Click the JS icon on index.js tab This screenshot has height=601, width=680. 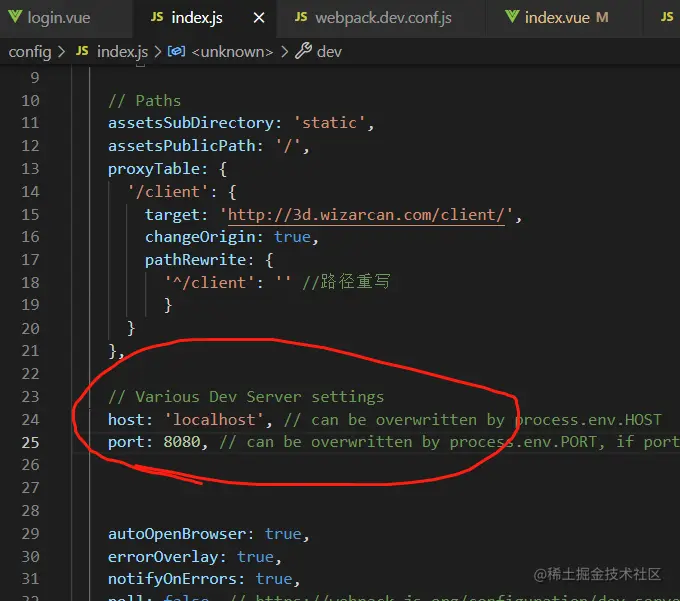coord(157,17)
